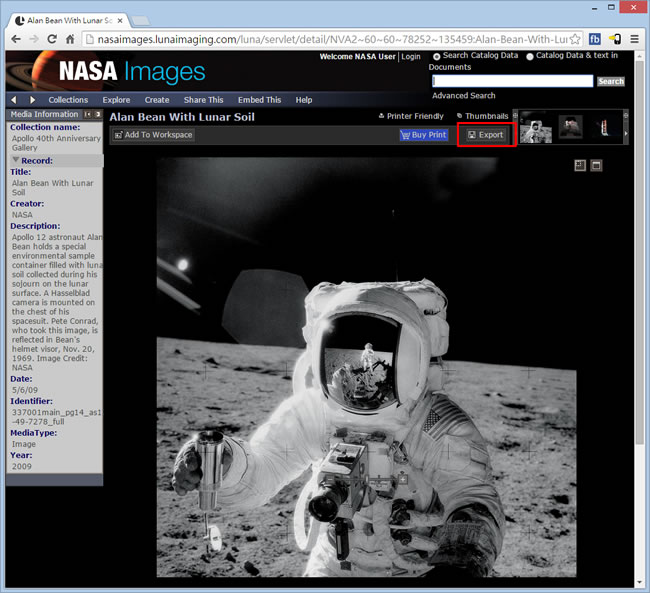Screen dimensions: 650x593
Task: Click the Buy Print button
Action: point(424,135)
